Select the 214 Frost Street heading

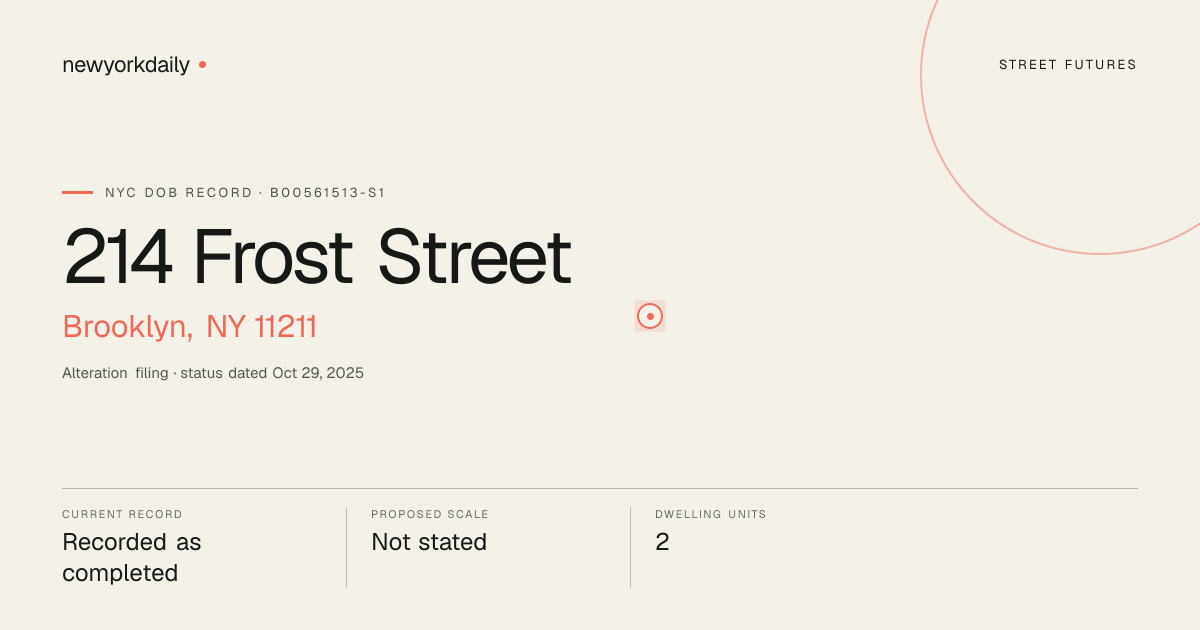(317, 257)
